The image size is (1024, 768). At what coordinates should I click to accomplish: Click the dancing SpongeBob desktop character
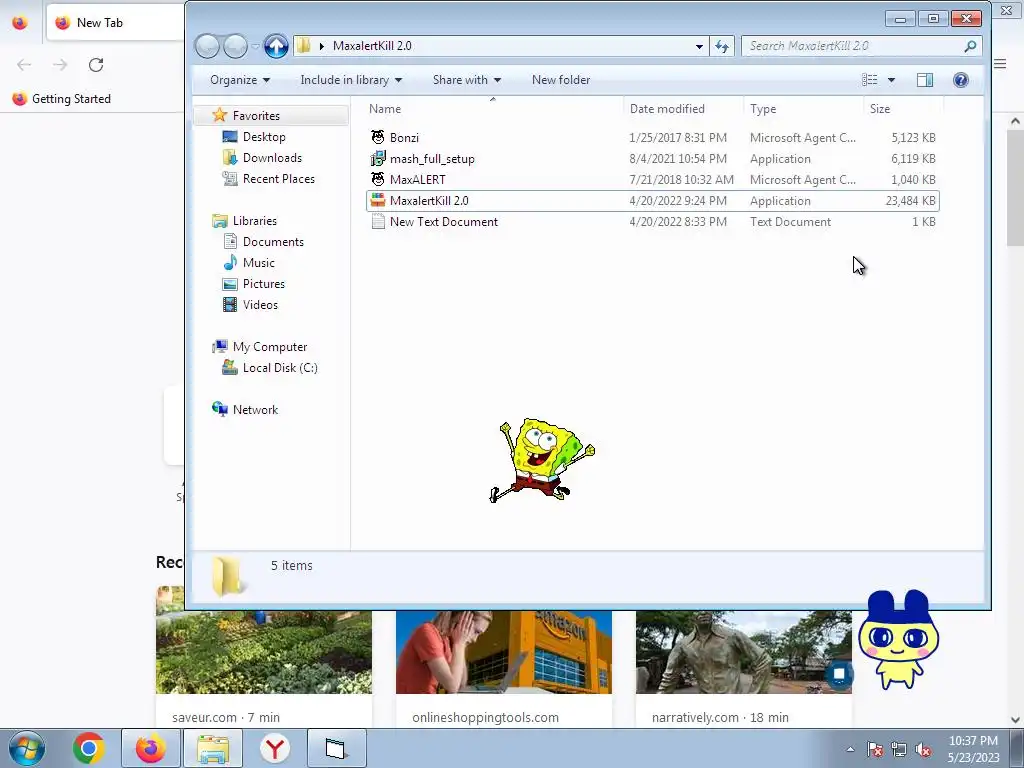(541, 460)
